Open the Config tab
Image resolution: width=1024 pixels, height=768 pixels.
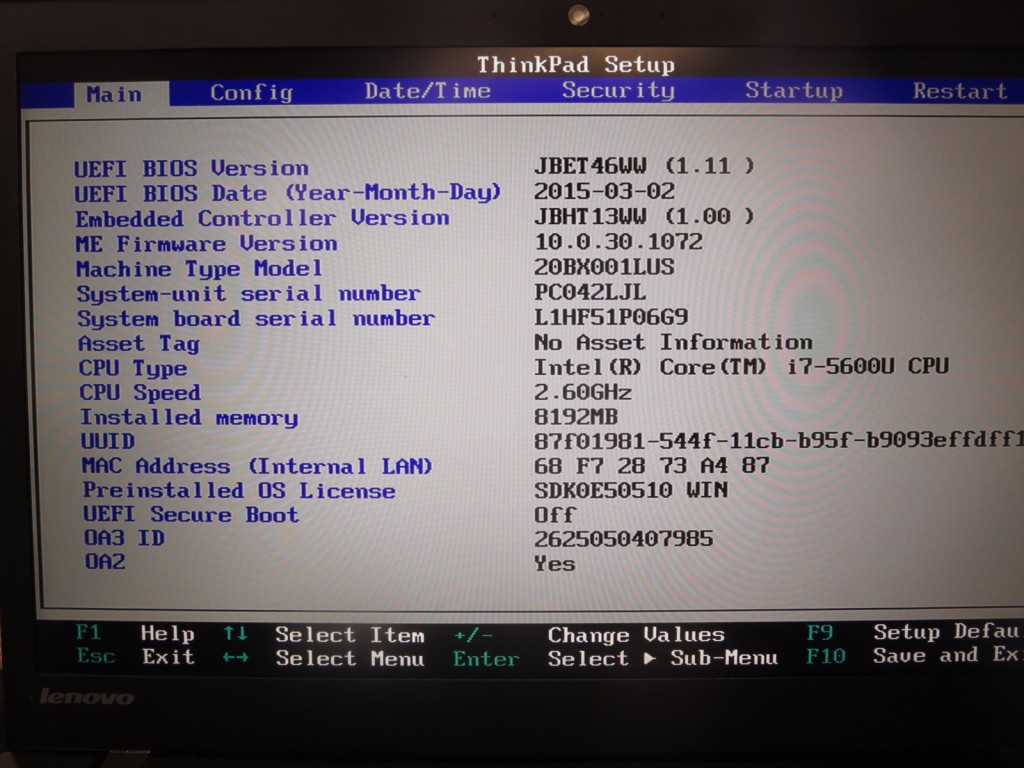click(x=251, y=93)
